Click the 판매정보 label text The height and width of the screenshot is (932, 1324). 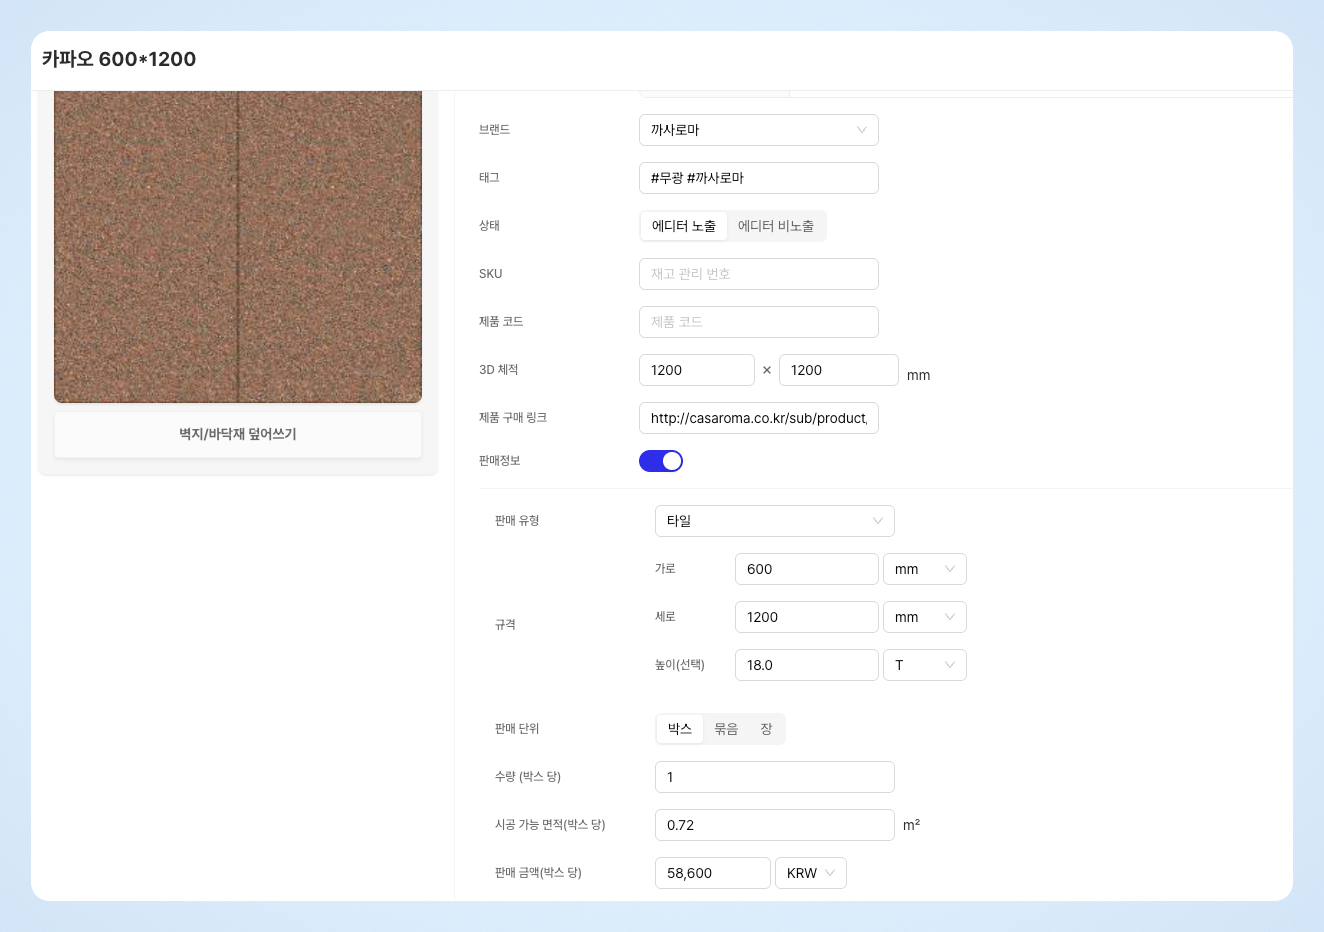coord(500,461)
